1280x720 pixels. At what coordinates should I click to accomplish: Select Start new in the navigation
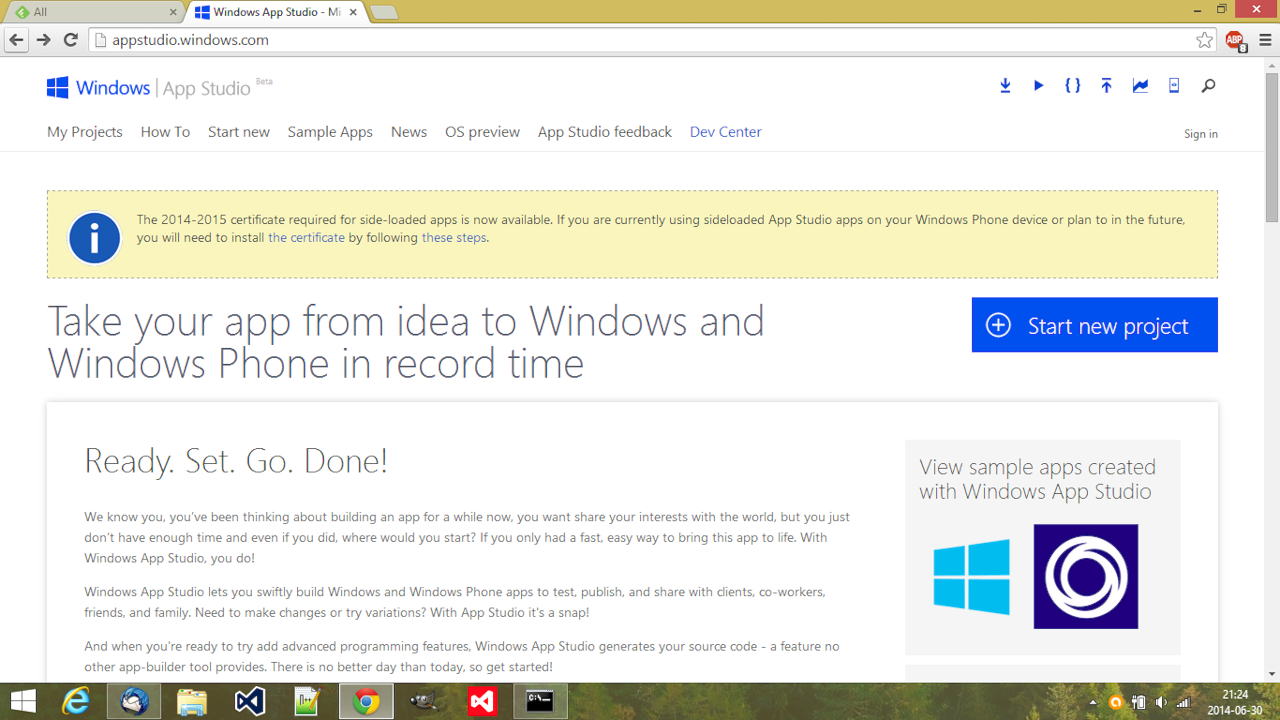239,132
